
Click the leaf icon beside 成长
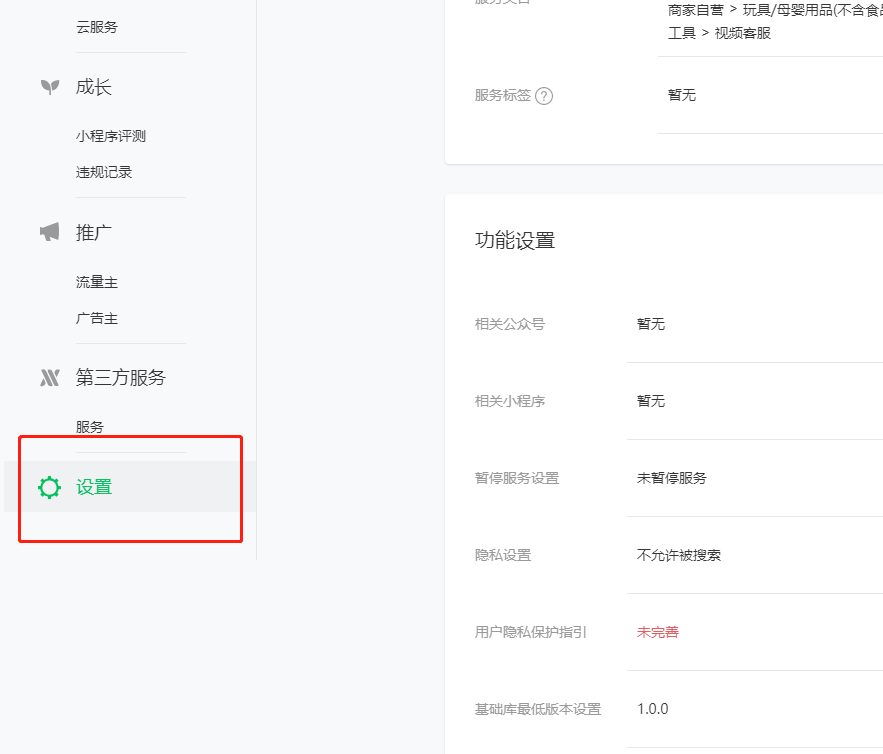coord(49,87)
